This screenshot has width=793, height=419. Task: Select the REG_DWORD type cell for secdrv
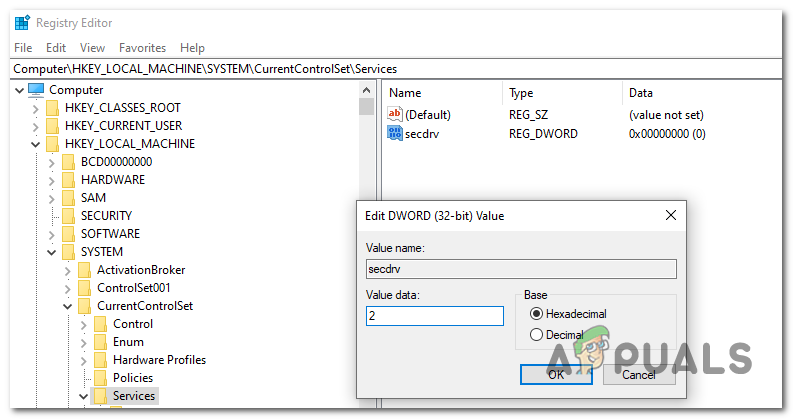click(543, 134)
